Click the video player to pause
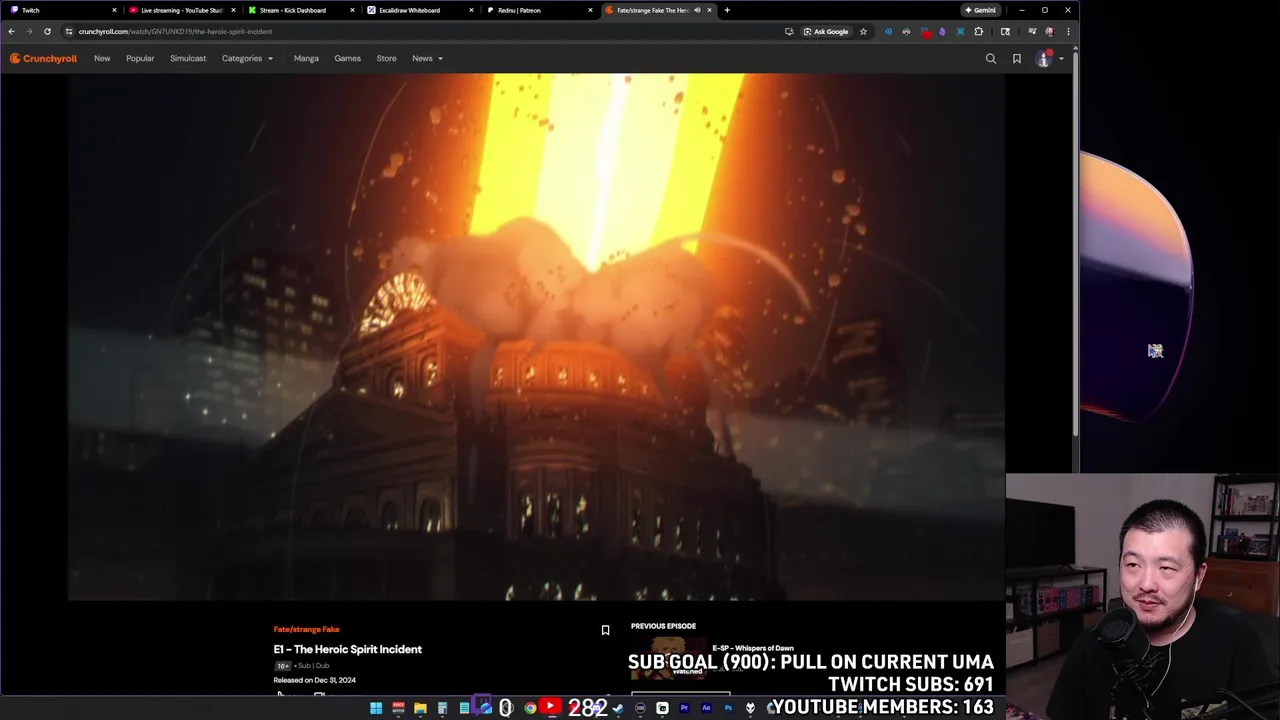 (536, 336)
